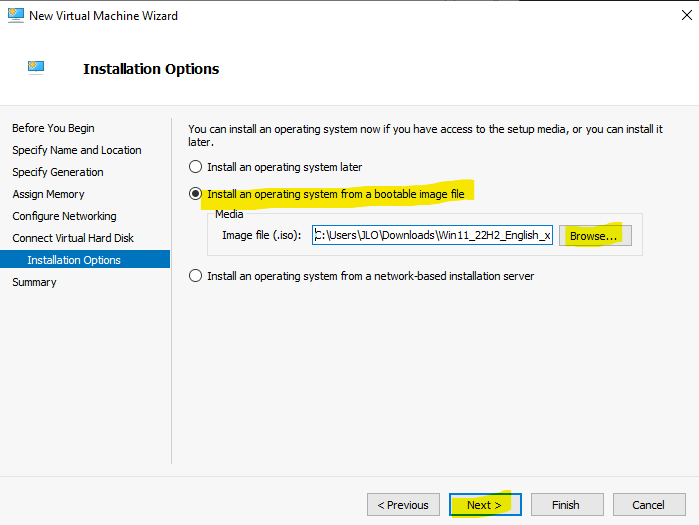
Task: Click Next to continue the wizard
Action: pos(485,504)
